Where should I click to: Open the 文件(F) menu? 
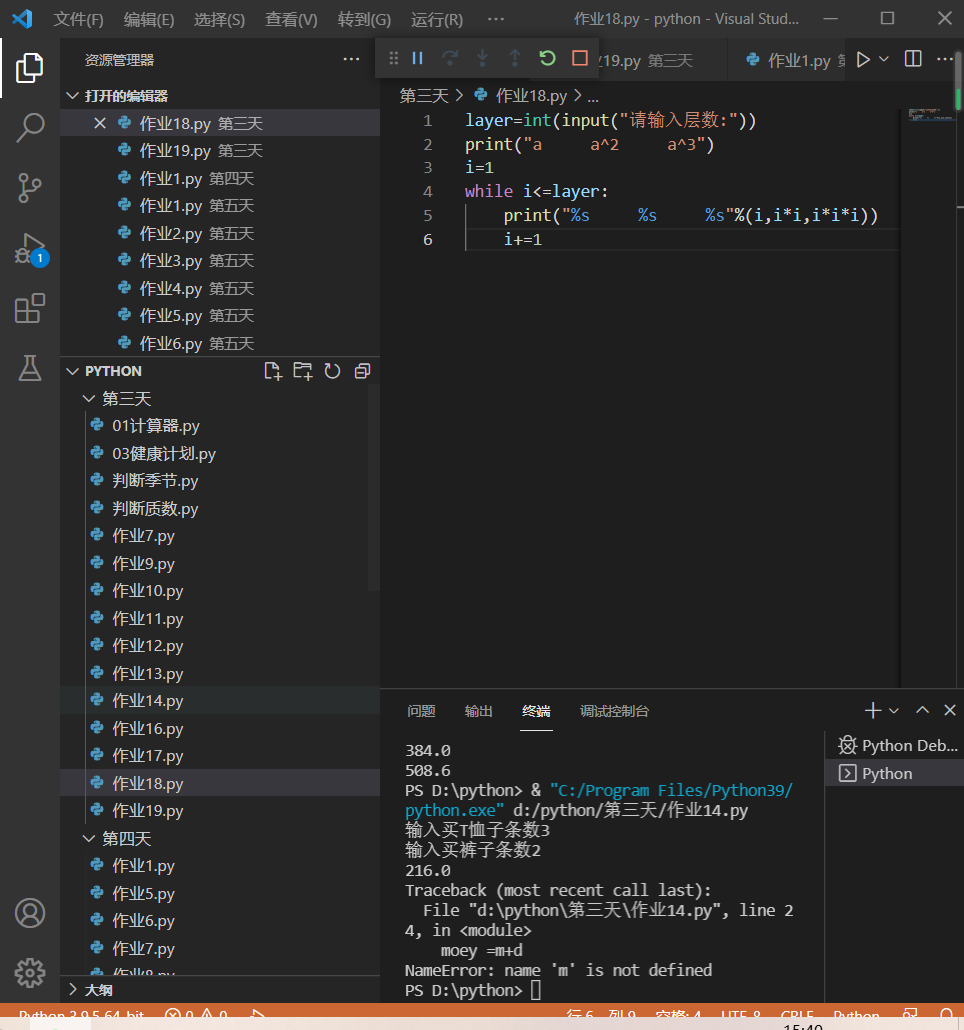(x=78, y=20)
